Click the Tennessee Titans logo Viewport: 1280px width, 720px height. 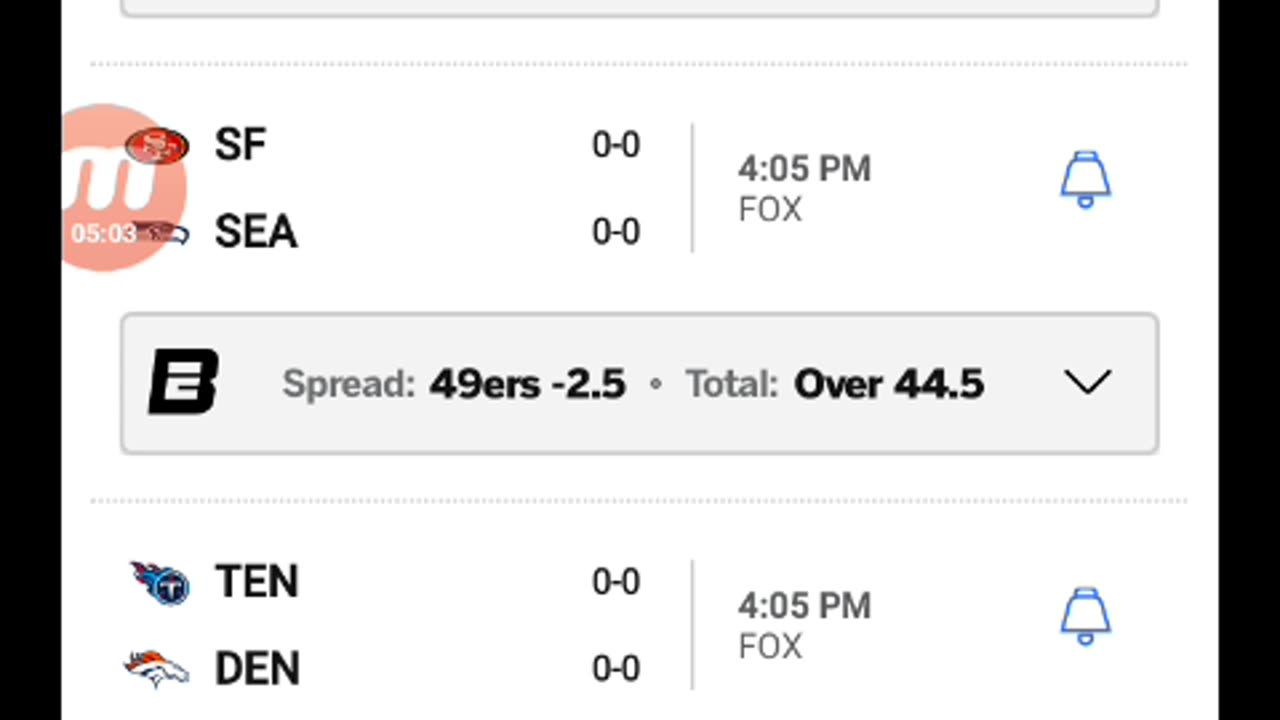[160, 583]
